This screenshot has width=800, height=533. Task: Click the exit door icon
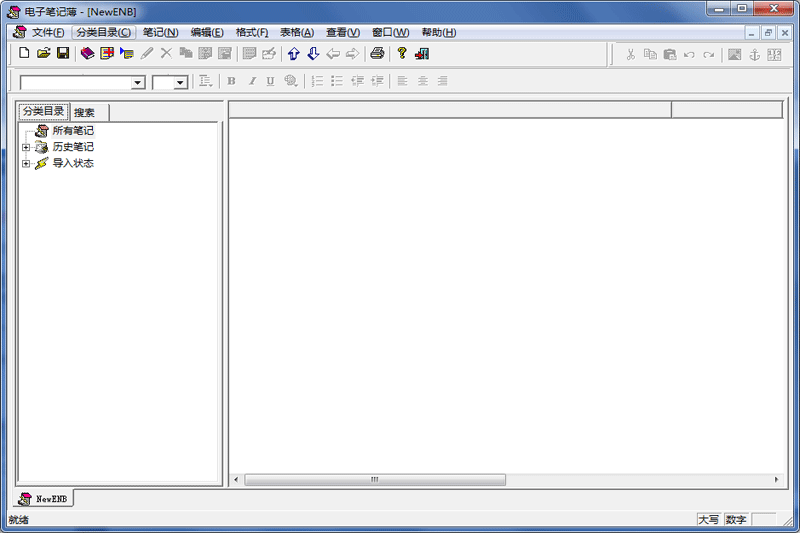pos(422,54)
